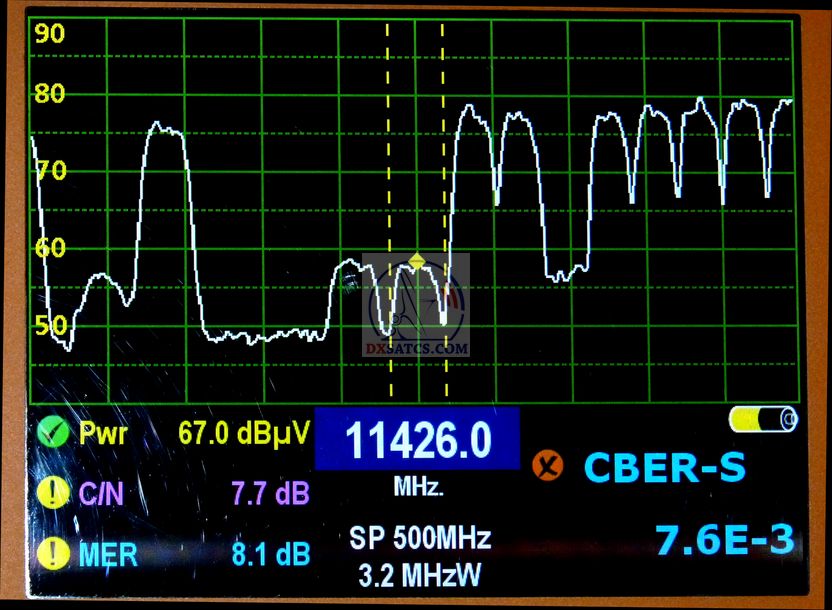Click the 90 label on the level axis

50,34
